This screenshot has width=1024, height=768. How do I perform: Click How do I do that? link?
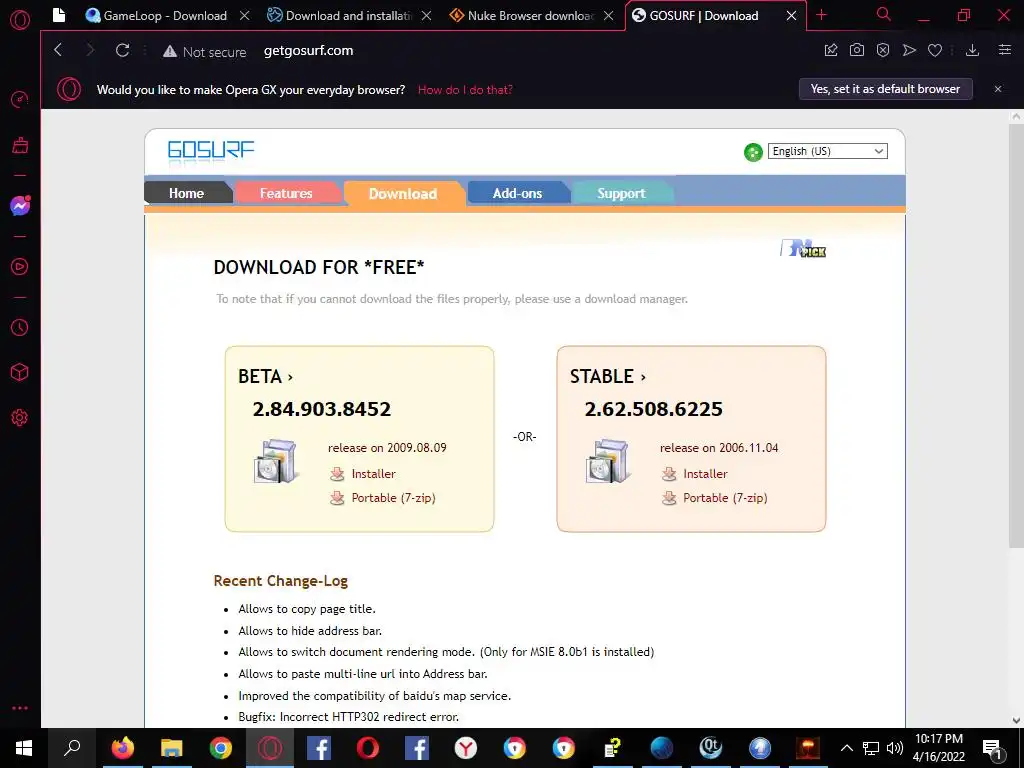(465, 90)
